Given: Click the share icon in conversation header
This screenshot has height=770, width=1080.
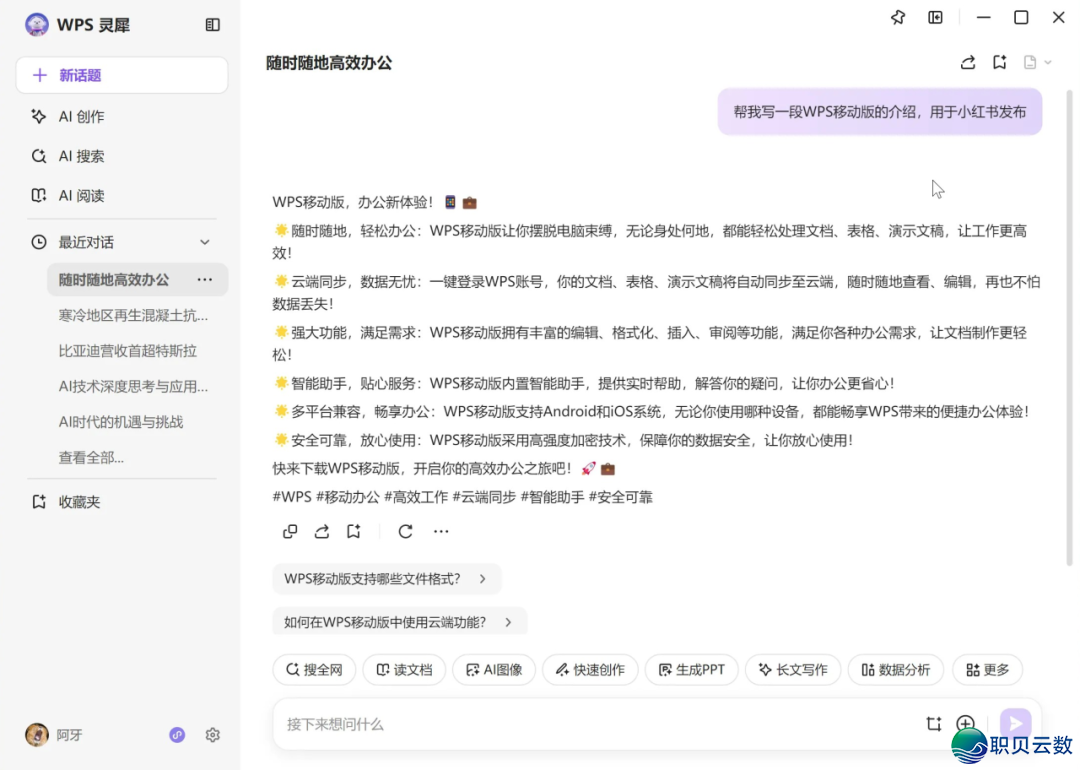Looking at the screenshot, I should pyautogui.click(x=967, y=63).
